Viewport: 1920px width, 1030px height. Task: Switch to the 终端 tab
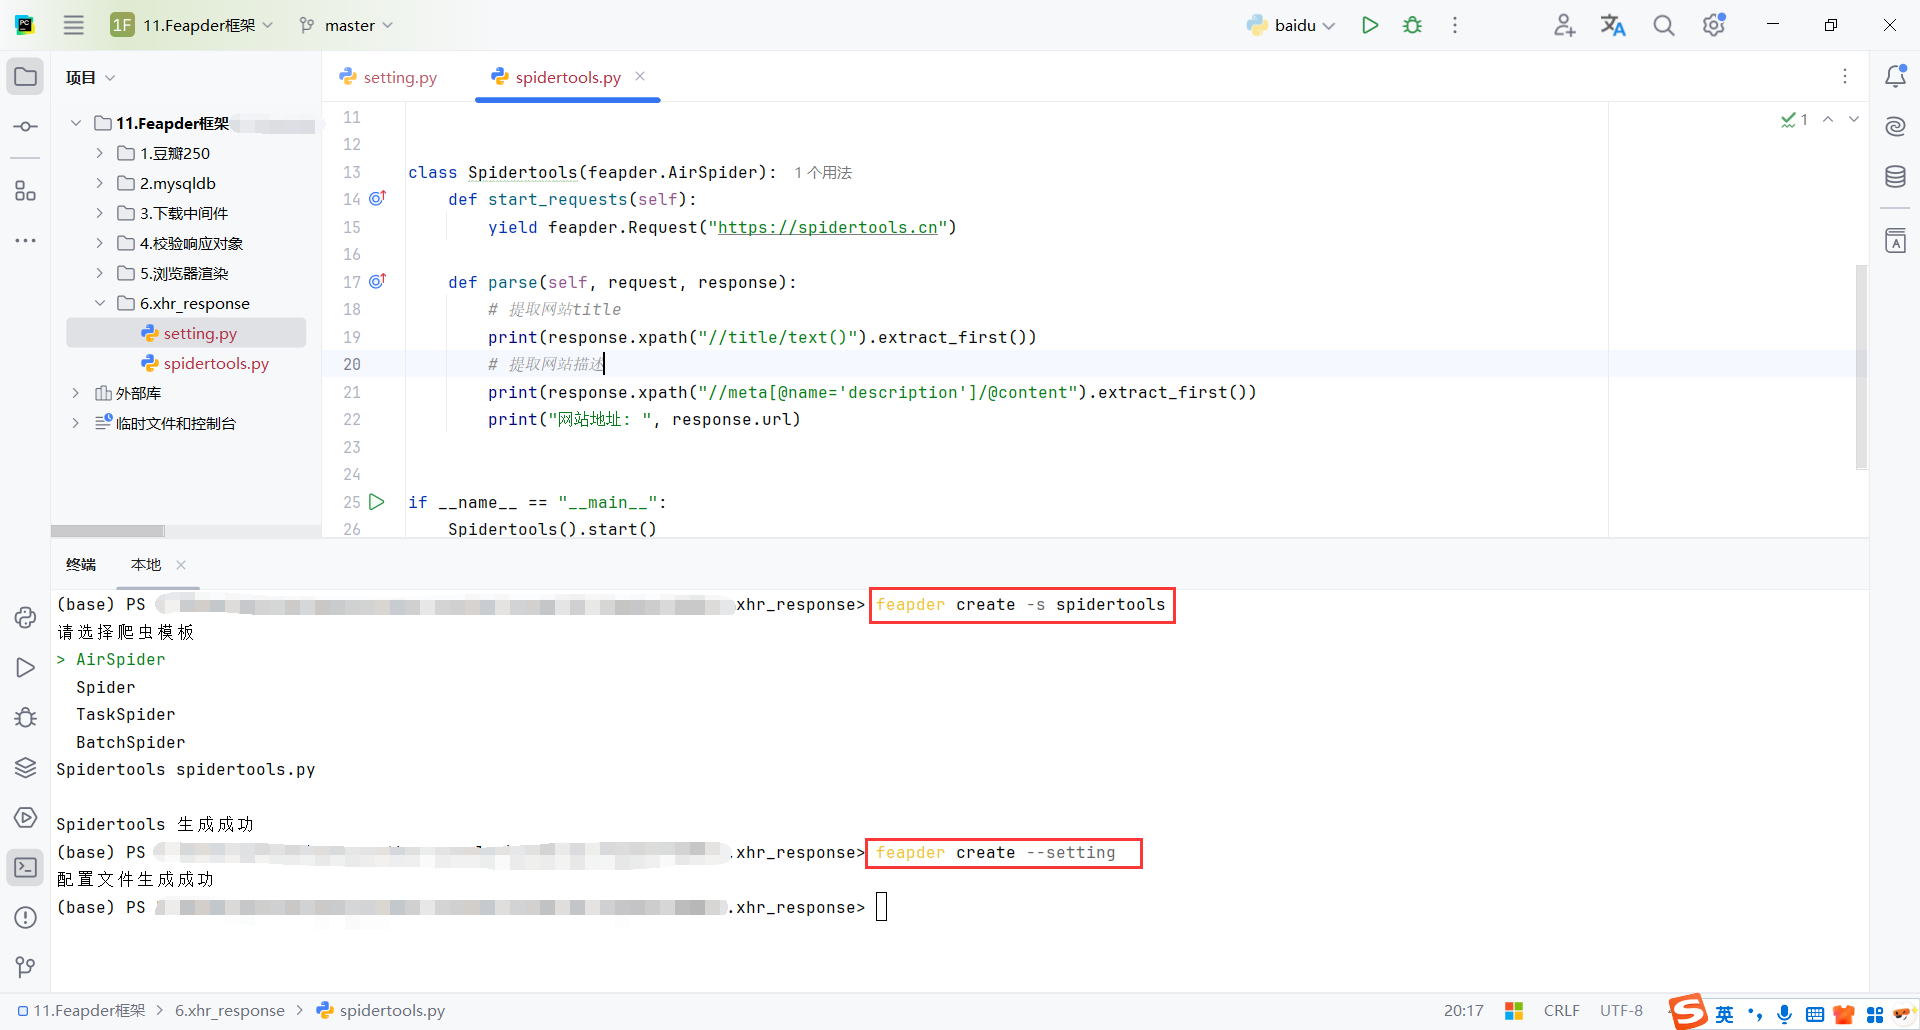click(81, 564)
